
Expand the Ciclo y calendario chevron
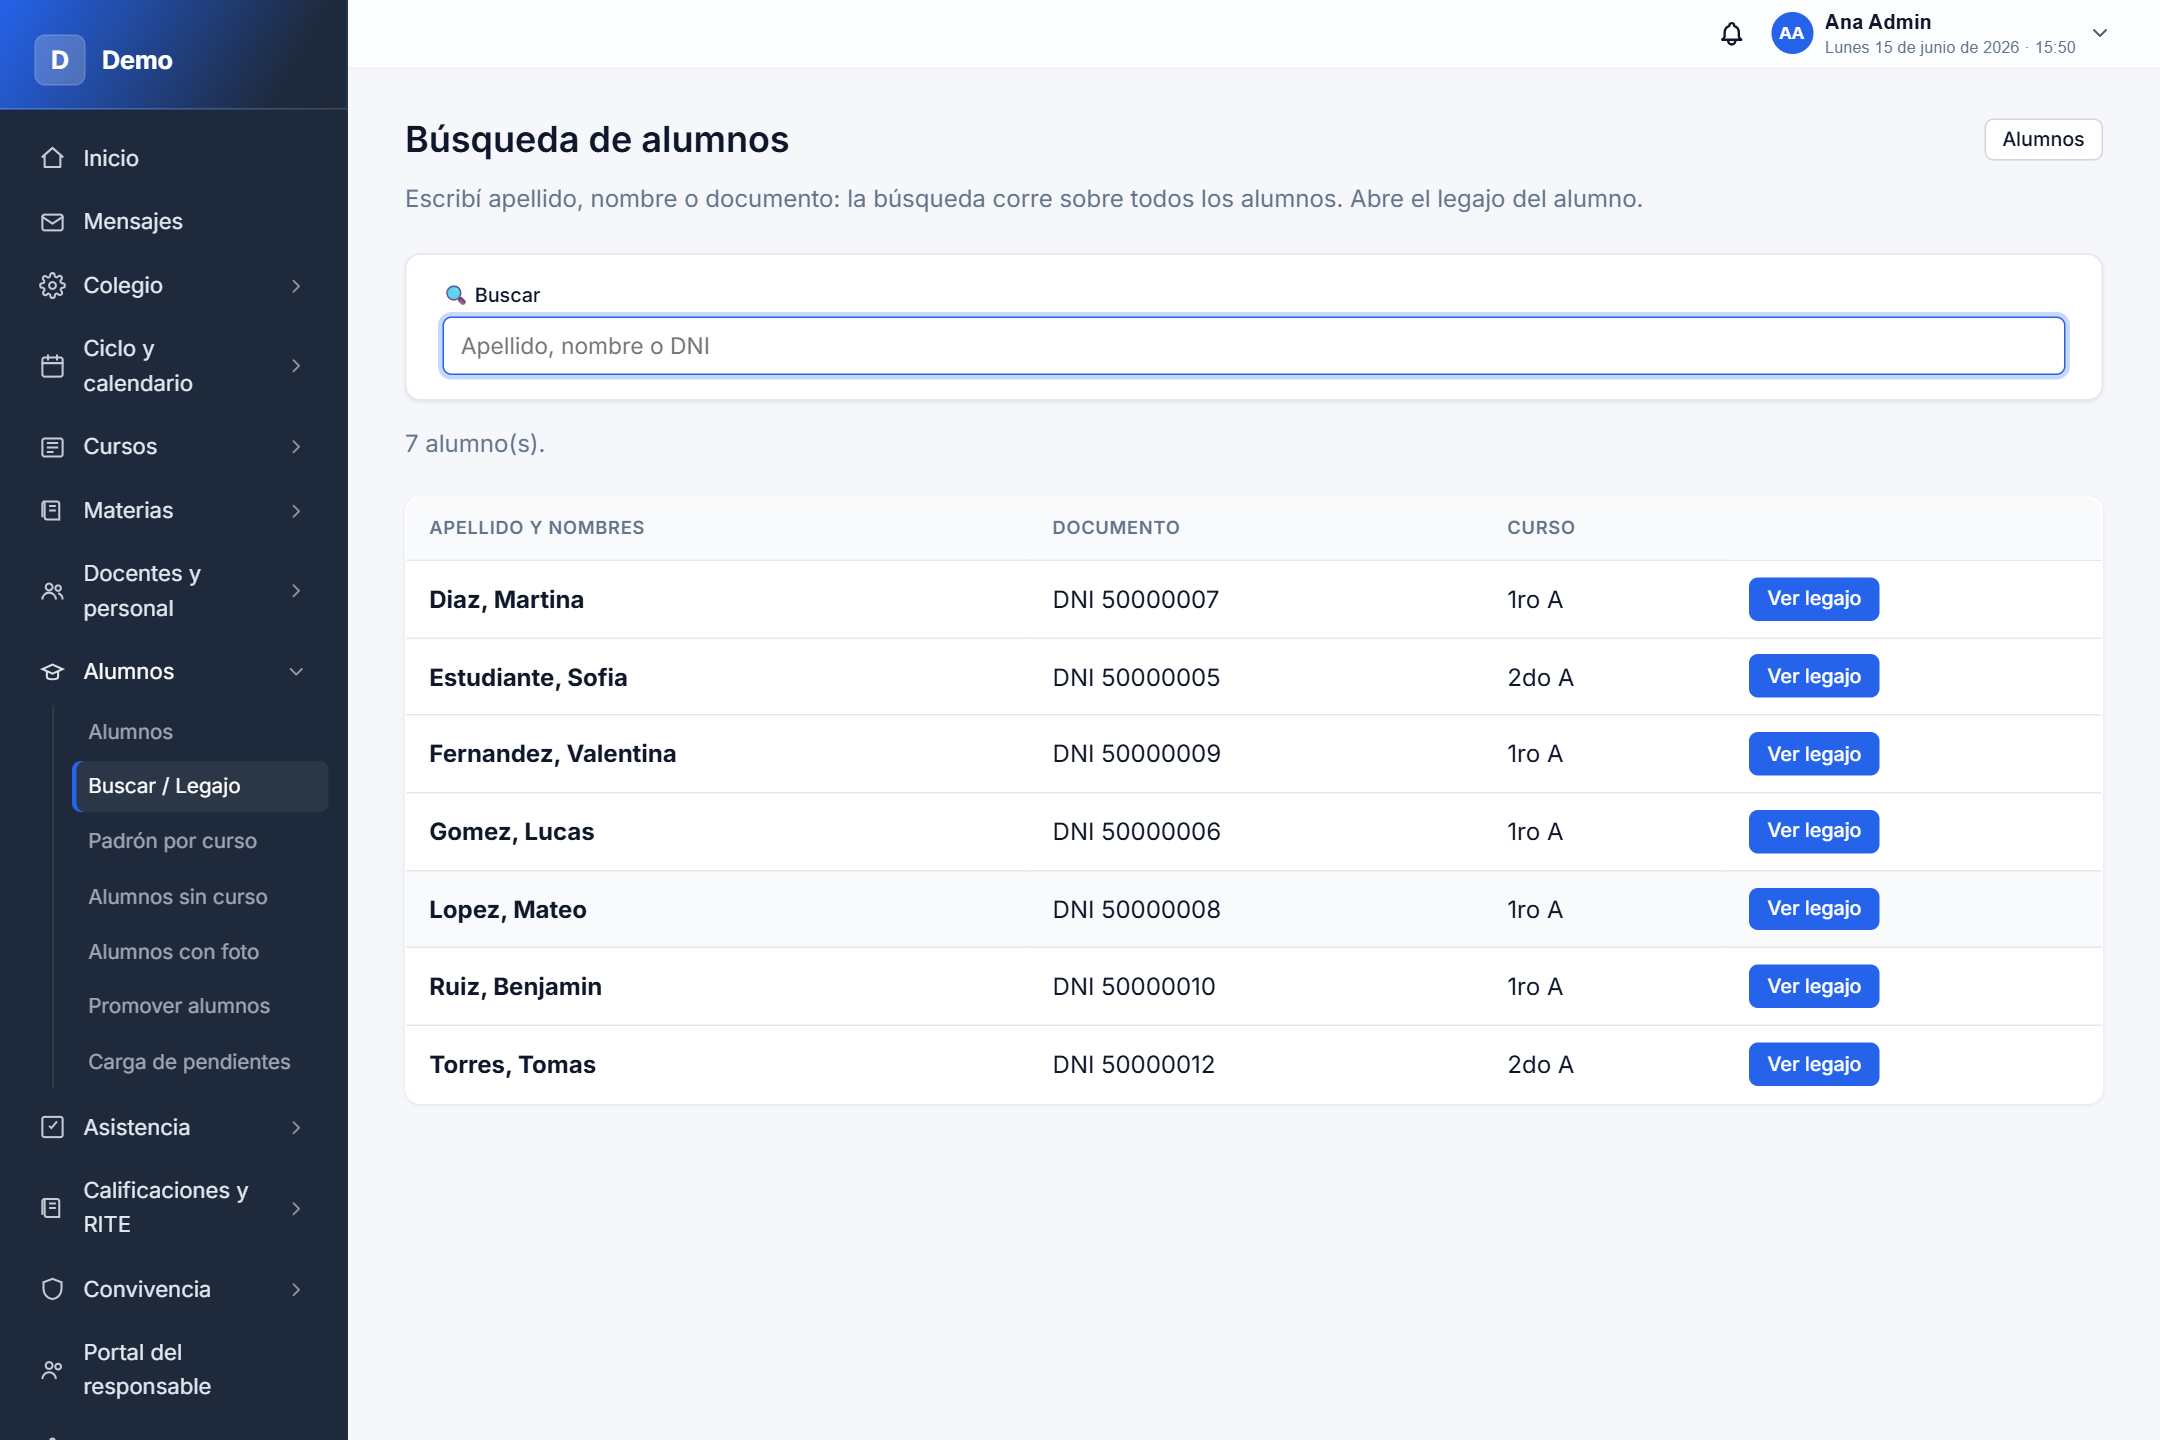(296, 366)
